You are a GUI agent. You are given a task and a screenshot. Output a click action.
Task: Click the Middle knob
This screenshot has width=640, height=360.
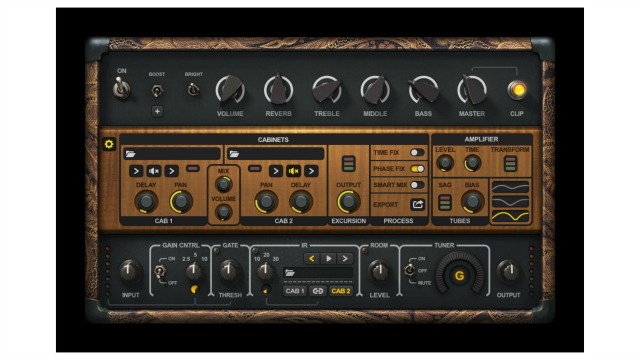pyautogui.click(x=375, y=89)
